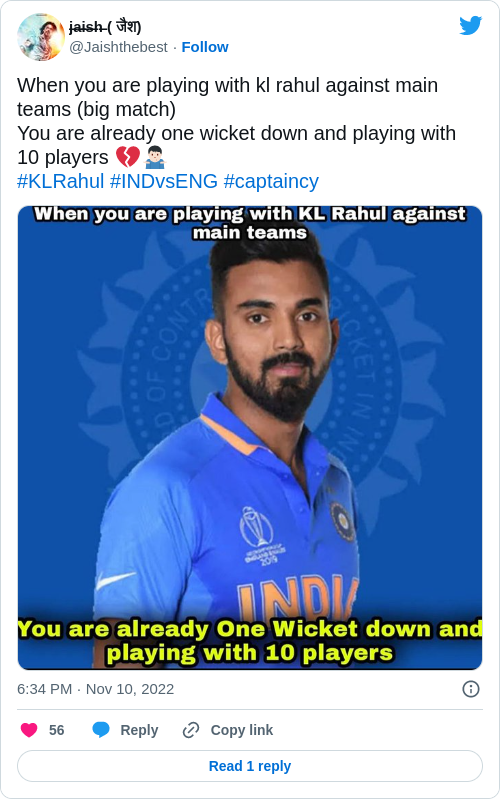
Task: Click the tweet text about big match
Action: click(x=236, y=121)
